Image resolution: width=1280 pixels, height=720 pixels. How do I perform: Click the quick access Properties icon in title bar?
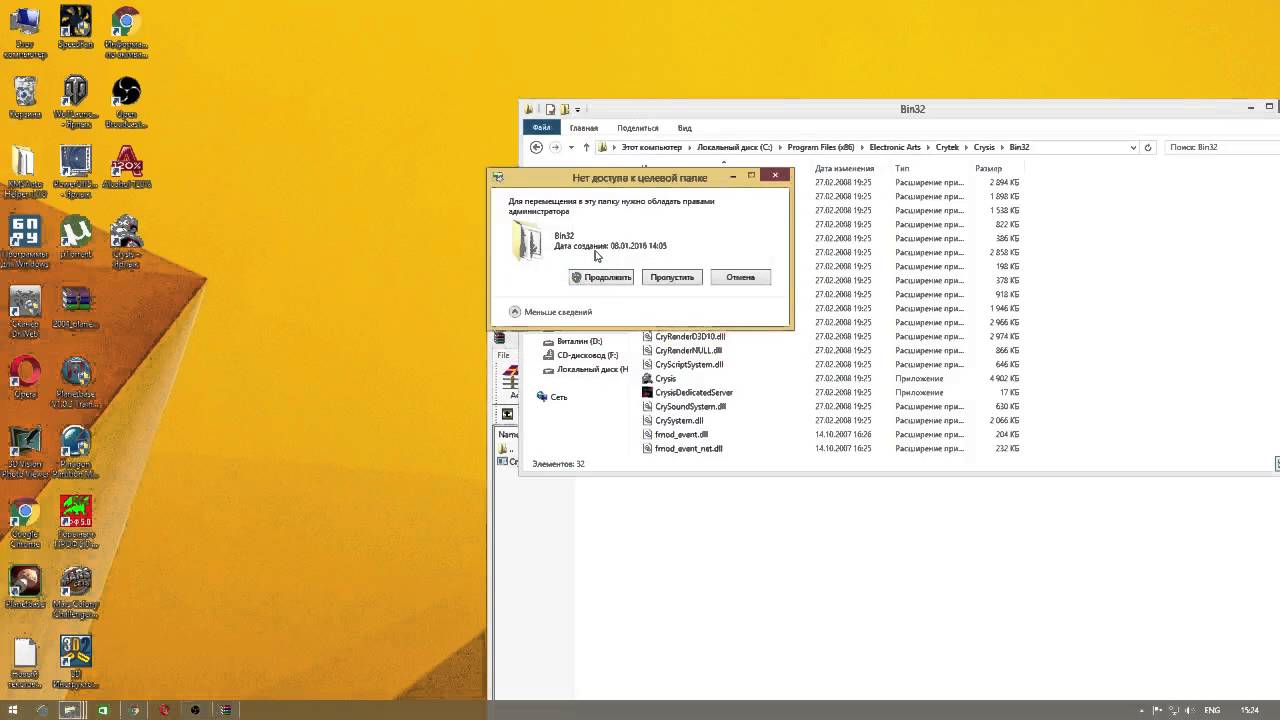pyautogui.click(x=550, y=109)
